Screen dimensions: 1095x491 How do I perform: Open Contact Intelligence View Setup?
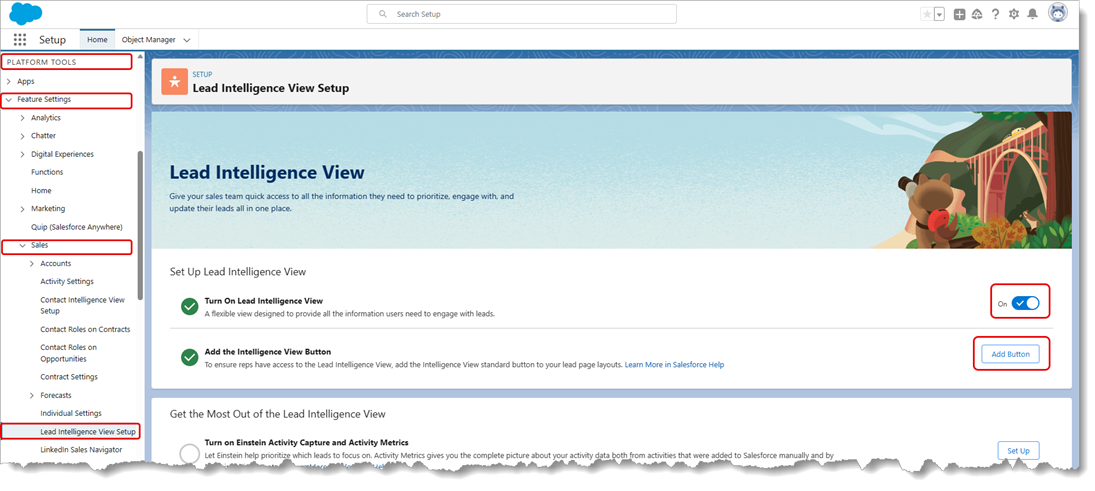(82, 305)
